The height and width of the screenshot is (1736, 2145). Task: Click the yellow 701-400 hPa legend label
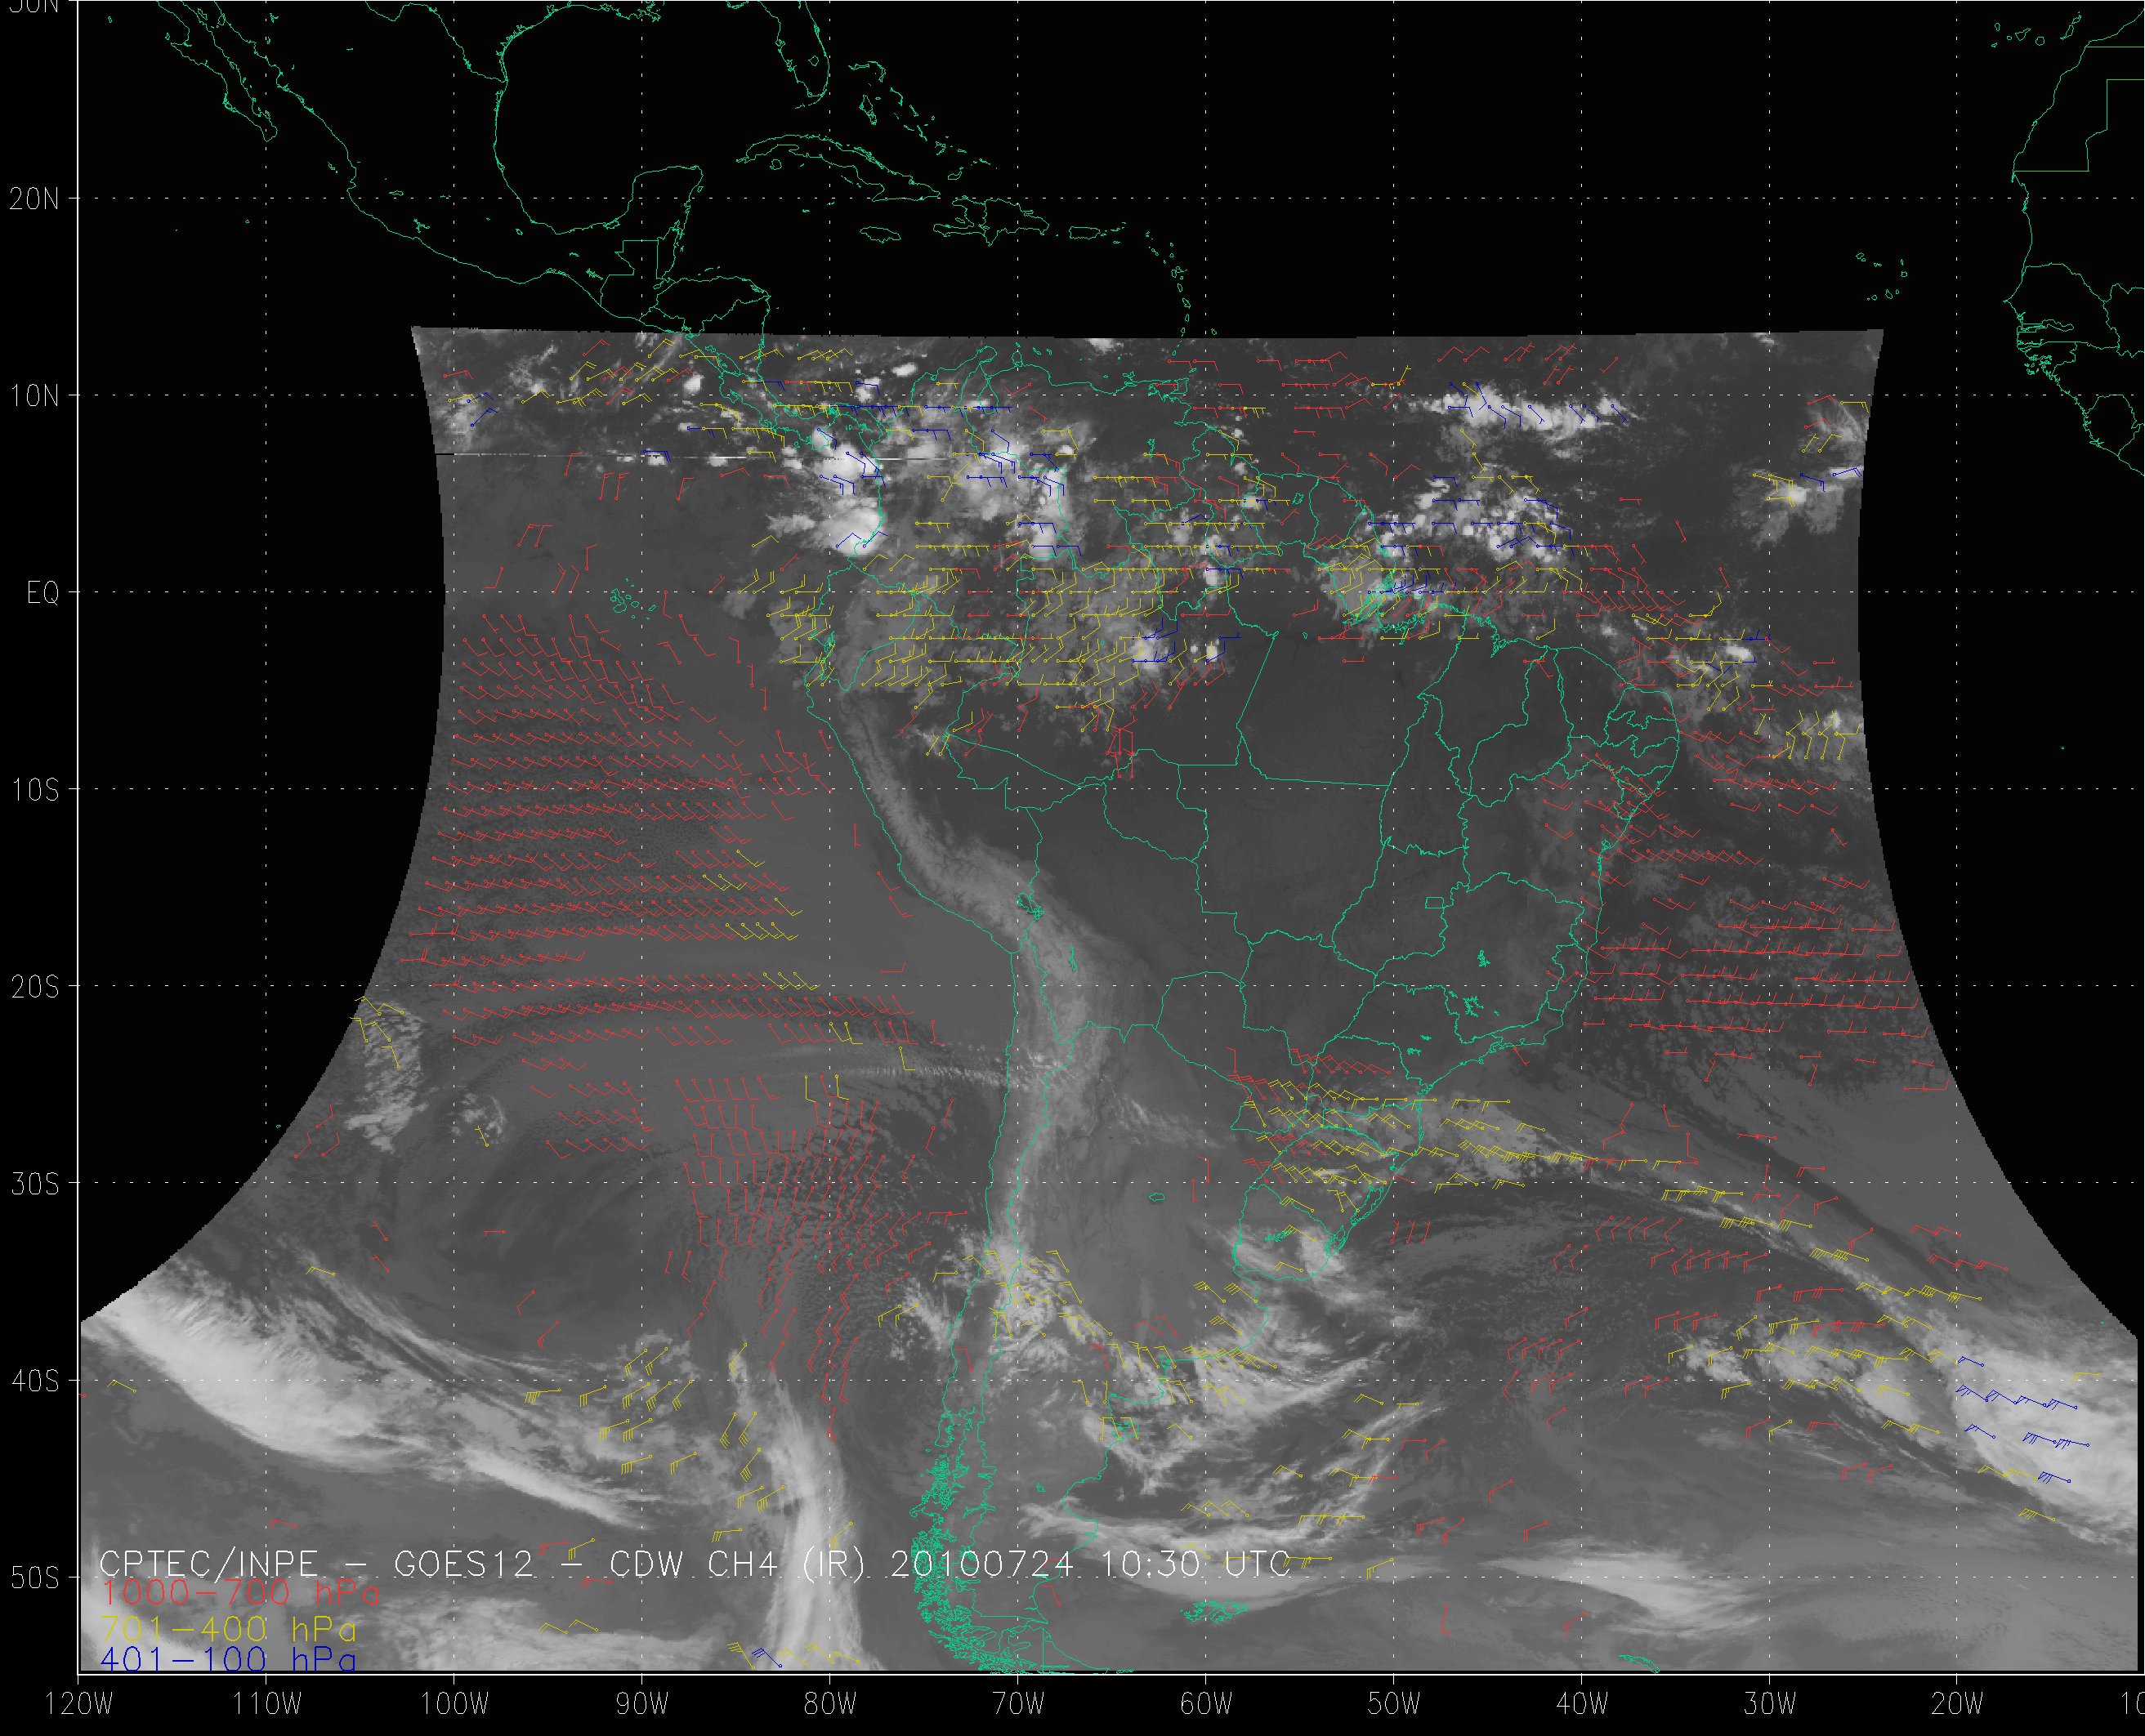229,1629
